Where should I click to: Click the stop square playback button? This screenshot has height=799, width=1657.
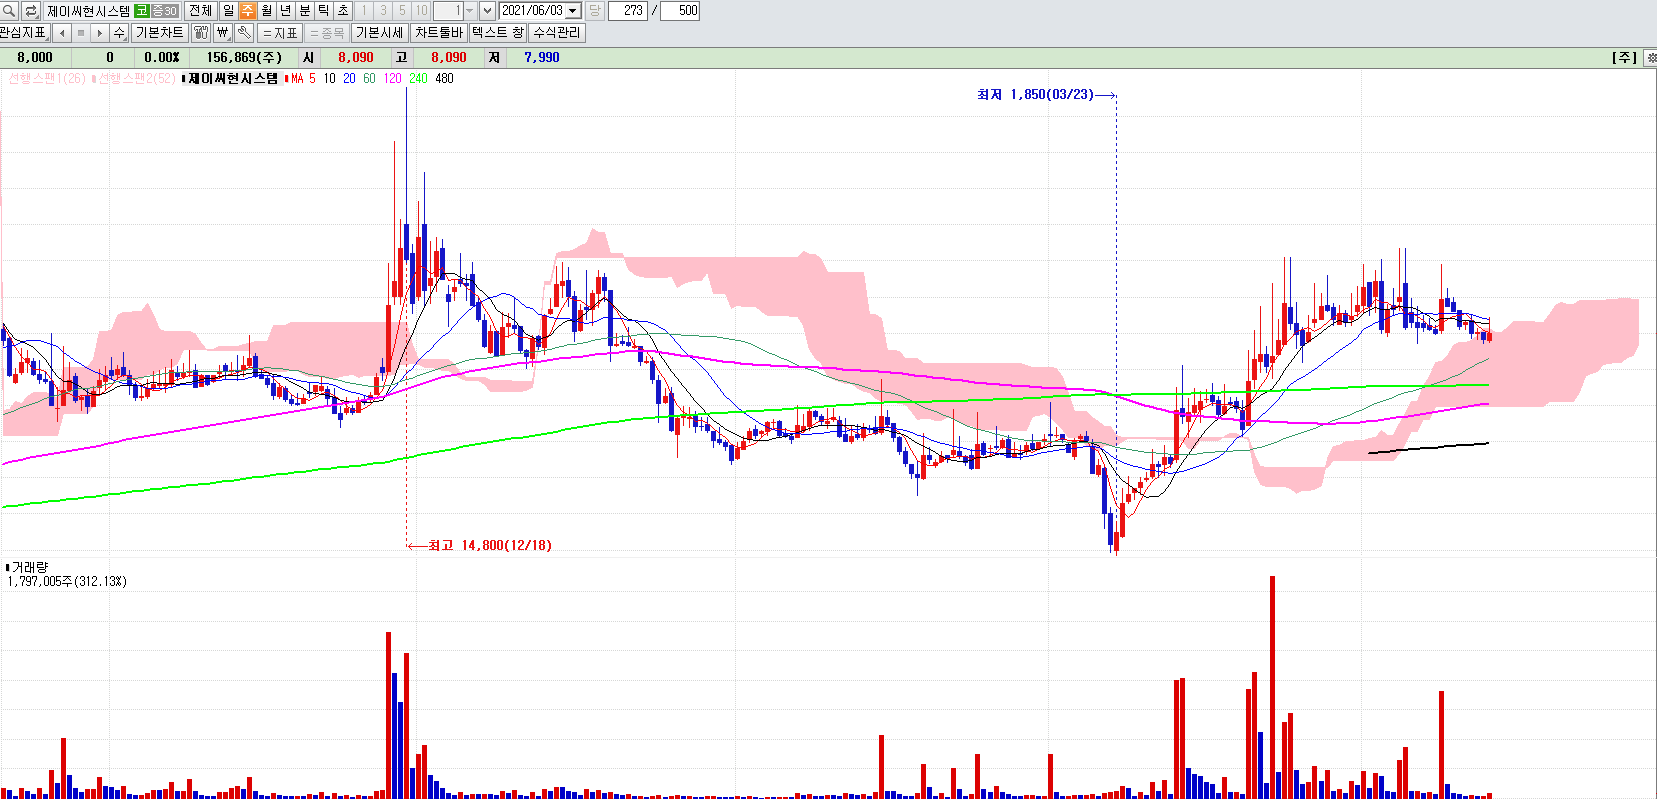(81, 32)
